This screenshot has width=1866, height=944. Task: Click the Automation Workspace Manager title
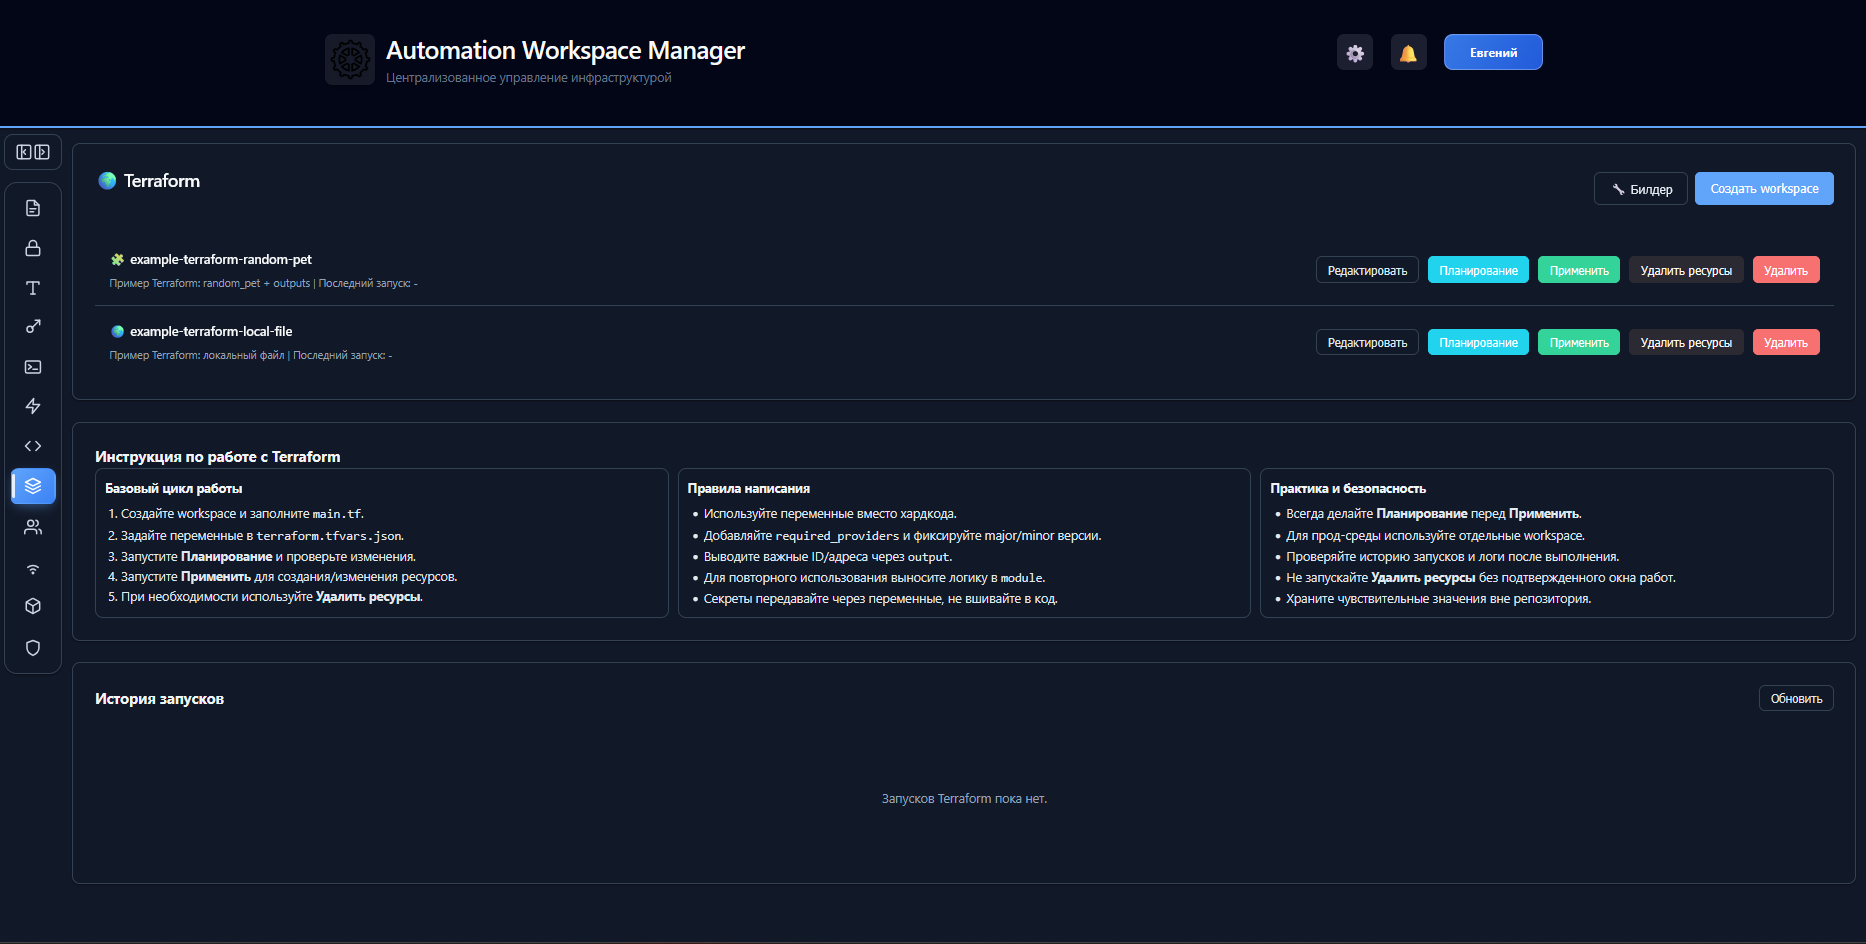click(x=565, y=50)
